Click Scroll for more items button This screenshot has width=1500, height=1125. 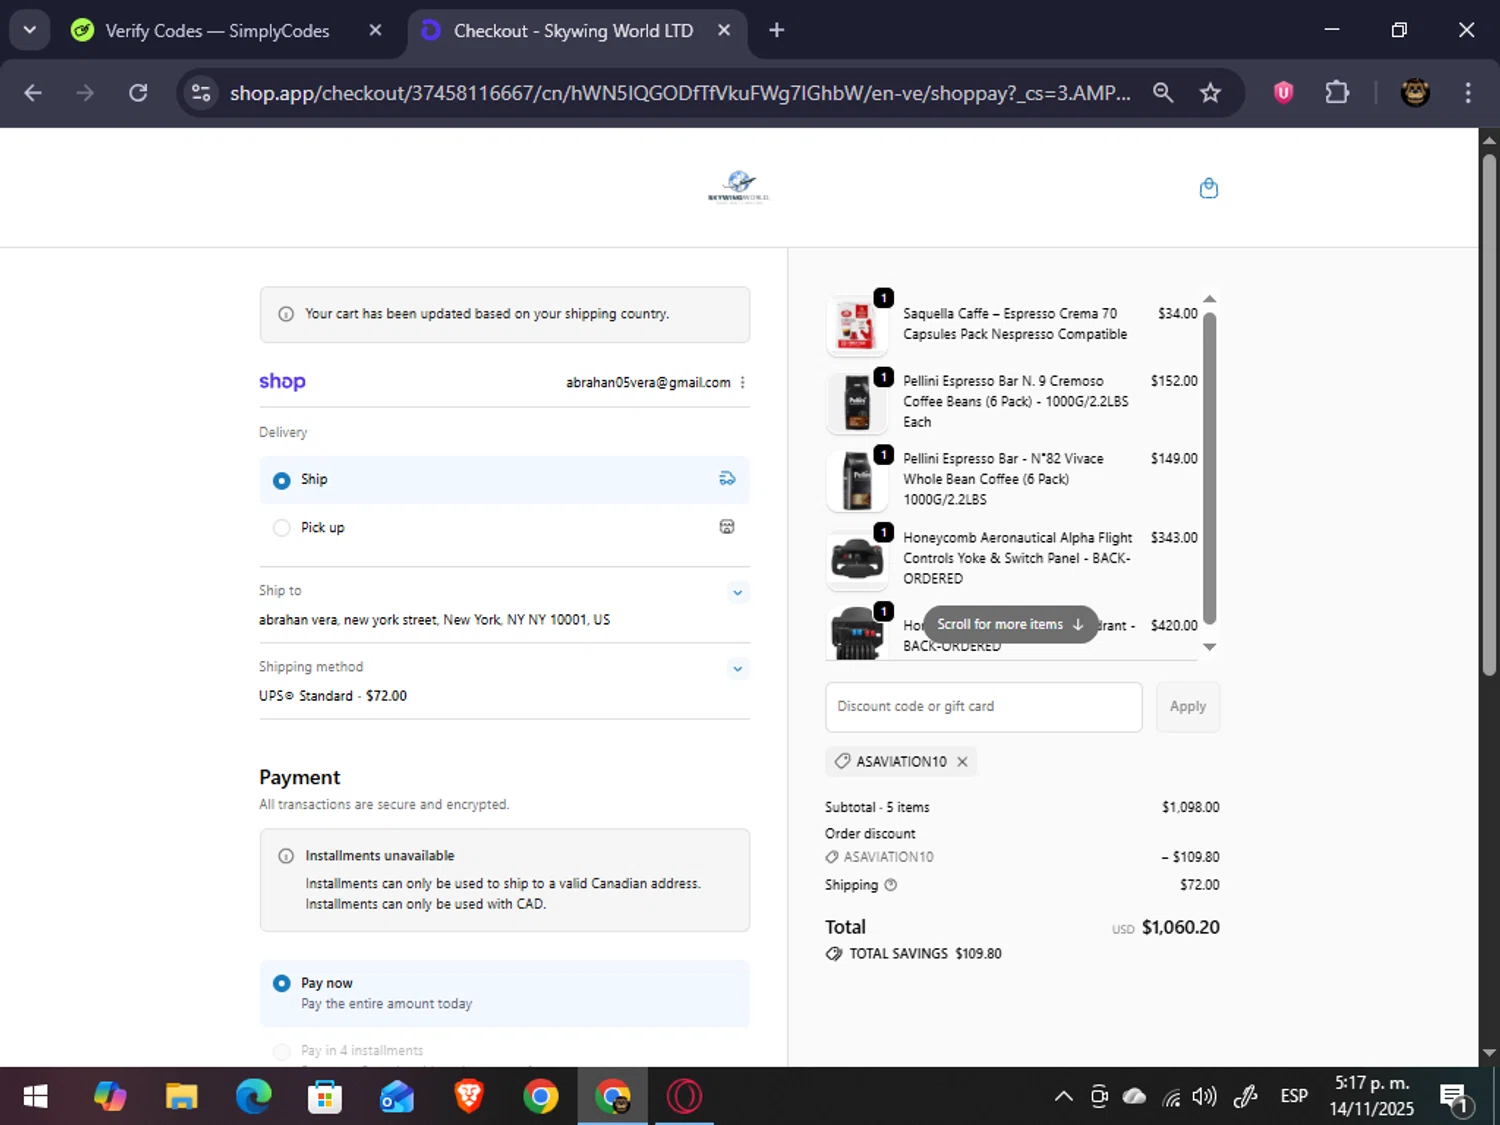tap(1010, 624)
